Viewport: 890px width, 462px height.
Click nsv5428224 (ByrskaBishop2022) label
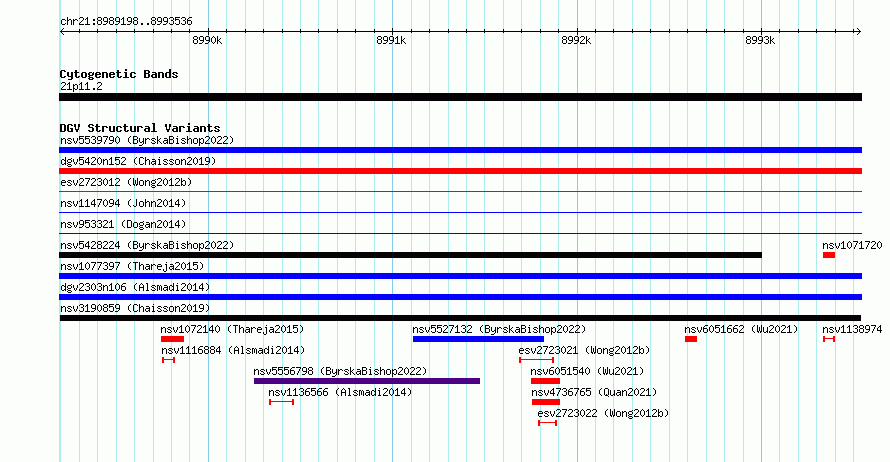coord(147,245)
